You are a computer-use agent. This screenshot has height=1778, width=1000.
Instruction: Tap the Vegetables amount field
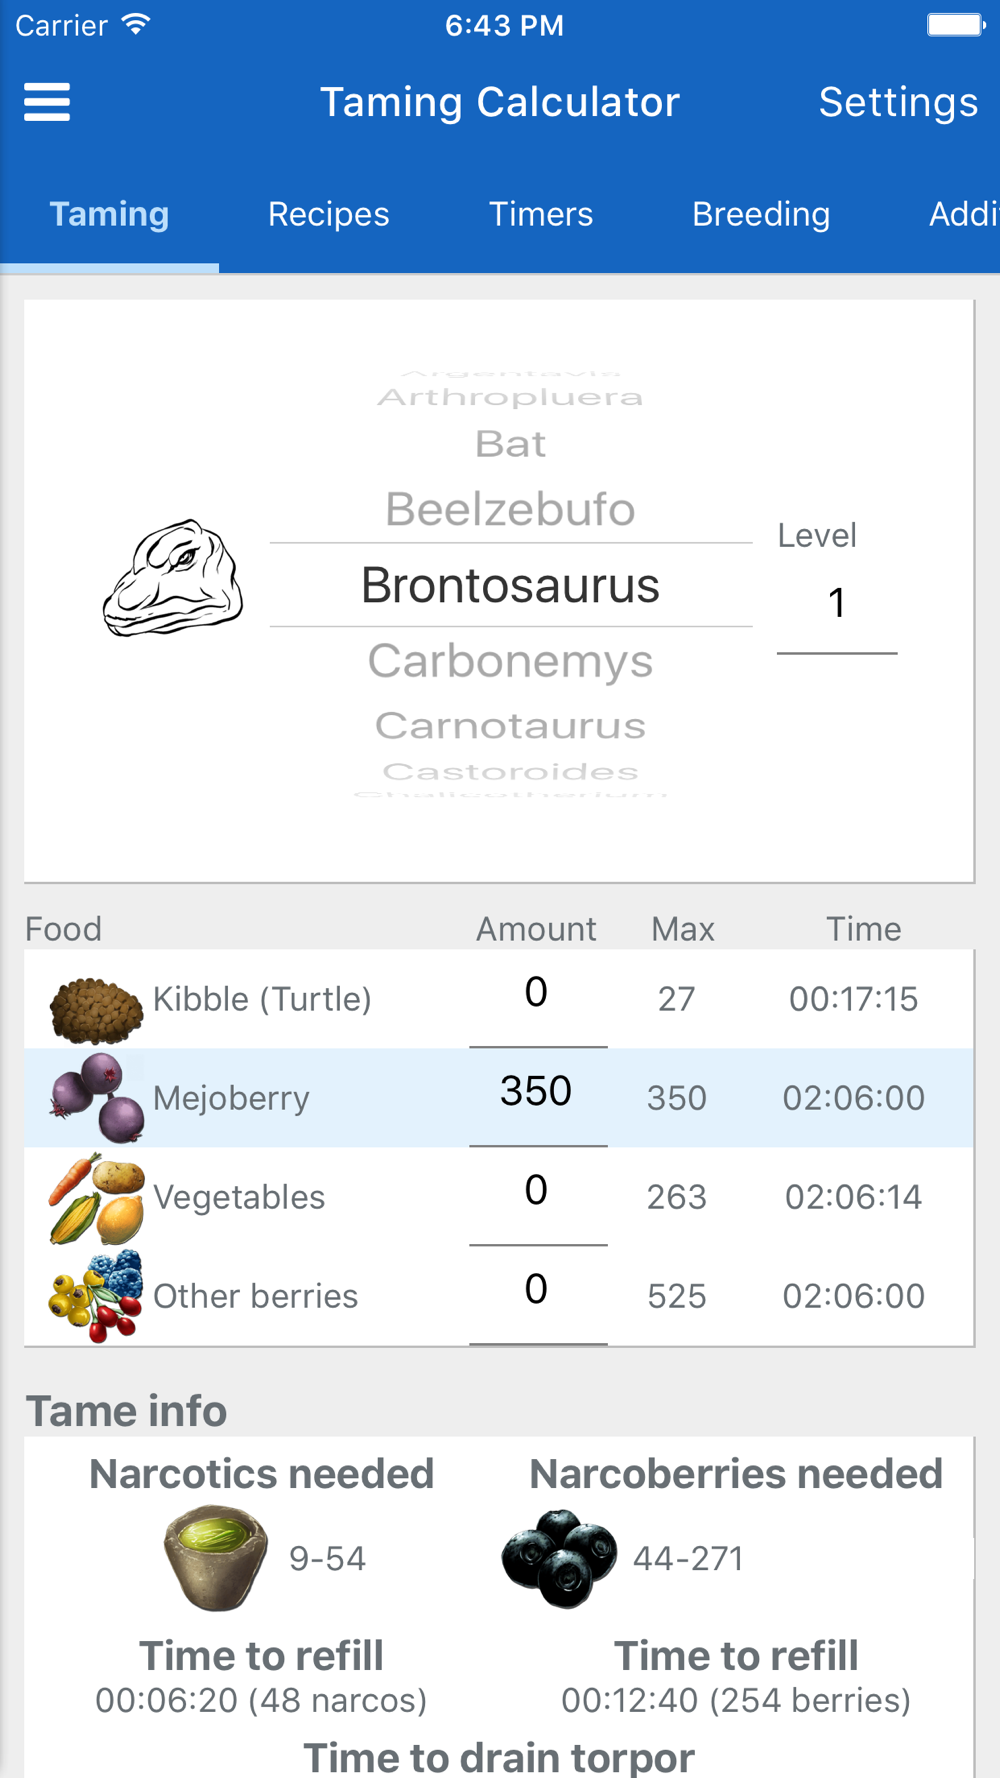click(537, 1190)
